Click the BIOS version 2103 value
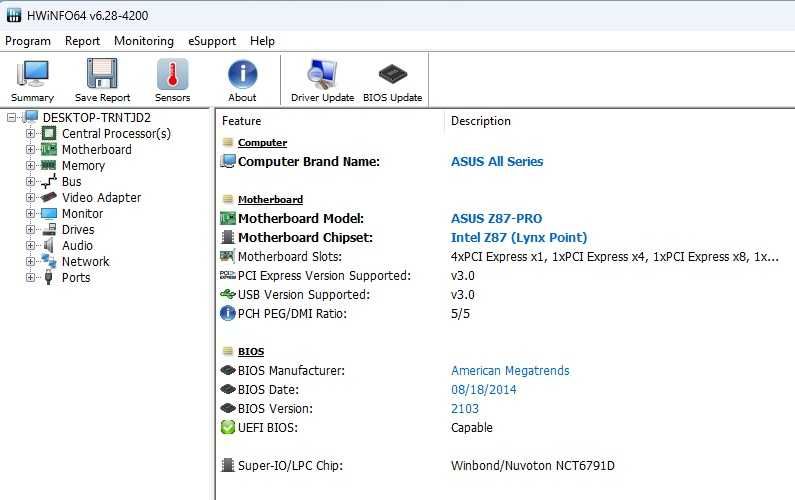The width and height of the screenshot is (795, 500). pos(465,409)
